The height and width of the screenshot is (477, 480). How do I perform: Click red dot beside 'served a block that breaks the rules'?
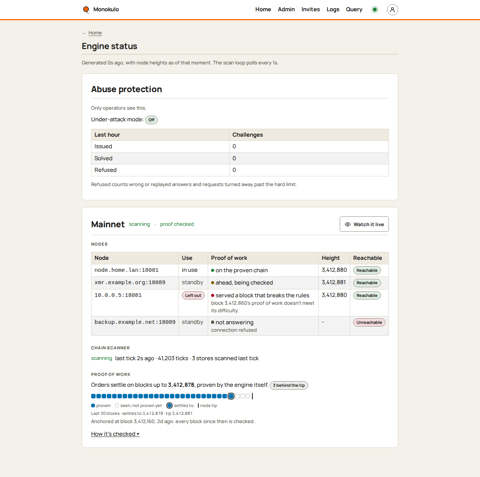pyautogui.click(x=213, y=295)
